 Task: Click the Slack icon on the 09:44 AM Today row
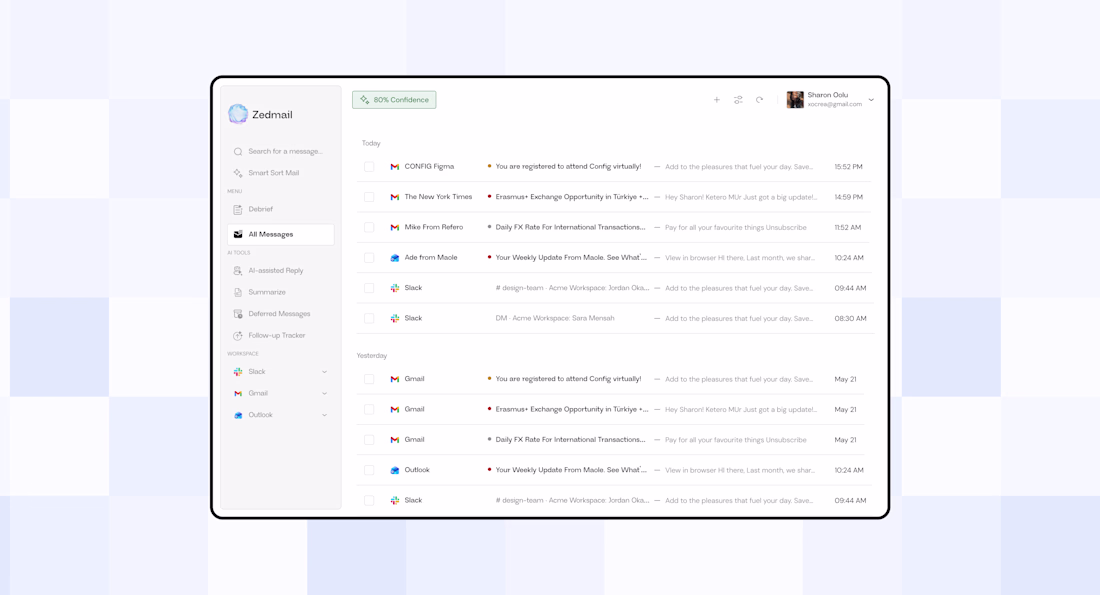(x=394, y=288)
